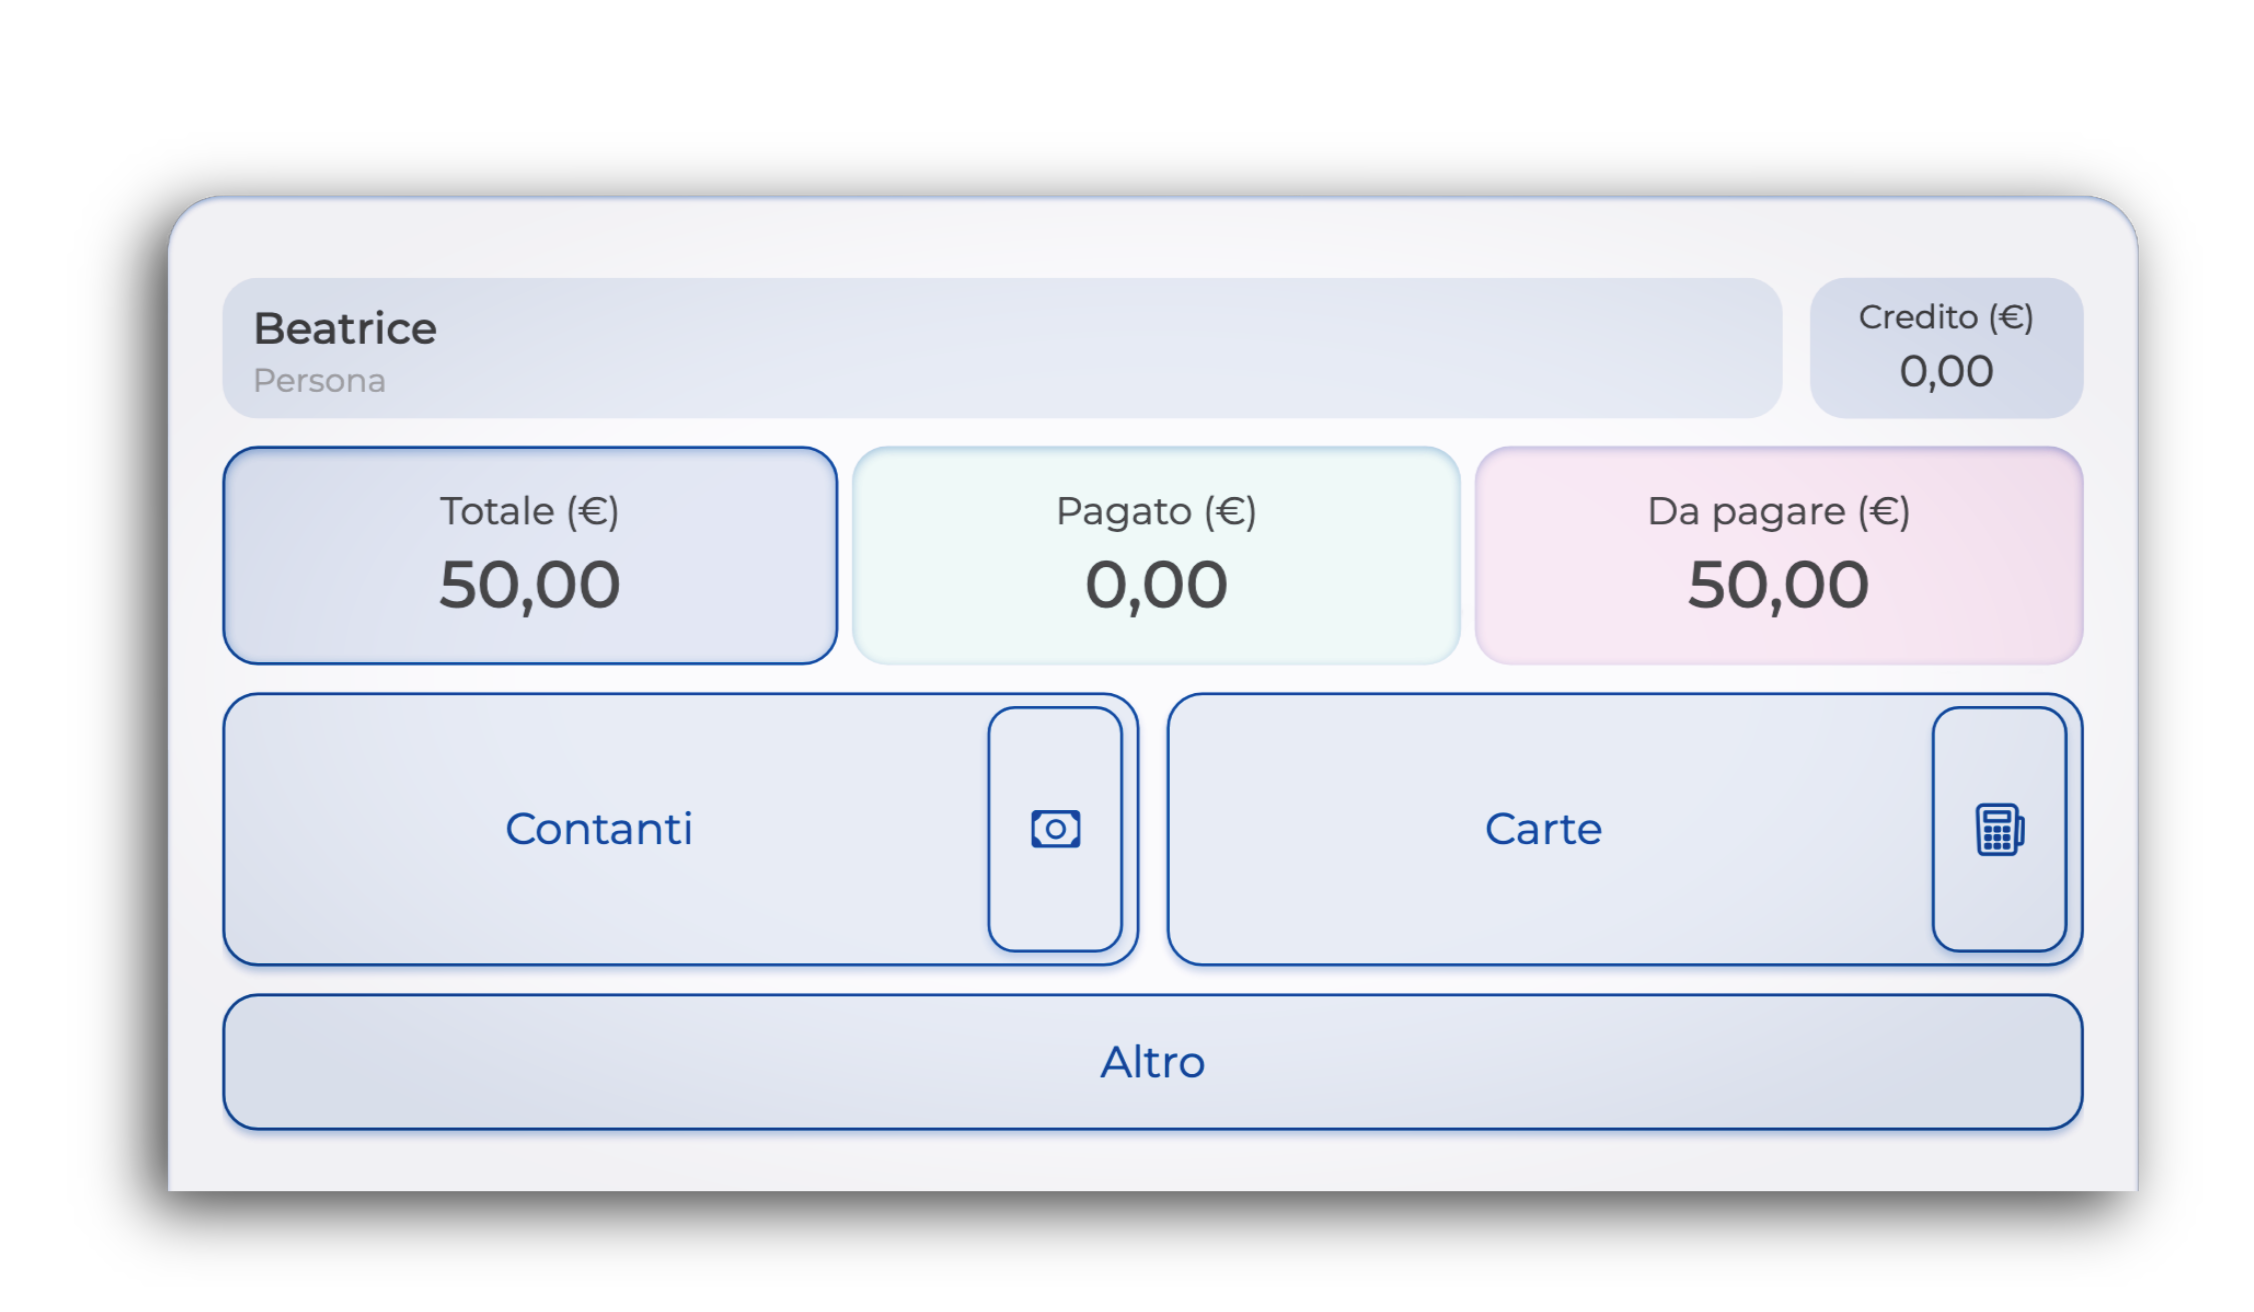Click the Pagato (€) label
2254x1312 pixels.
click(x=1156, y=511)
